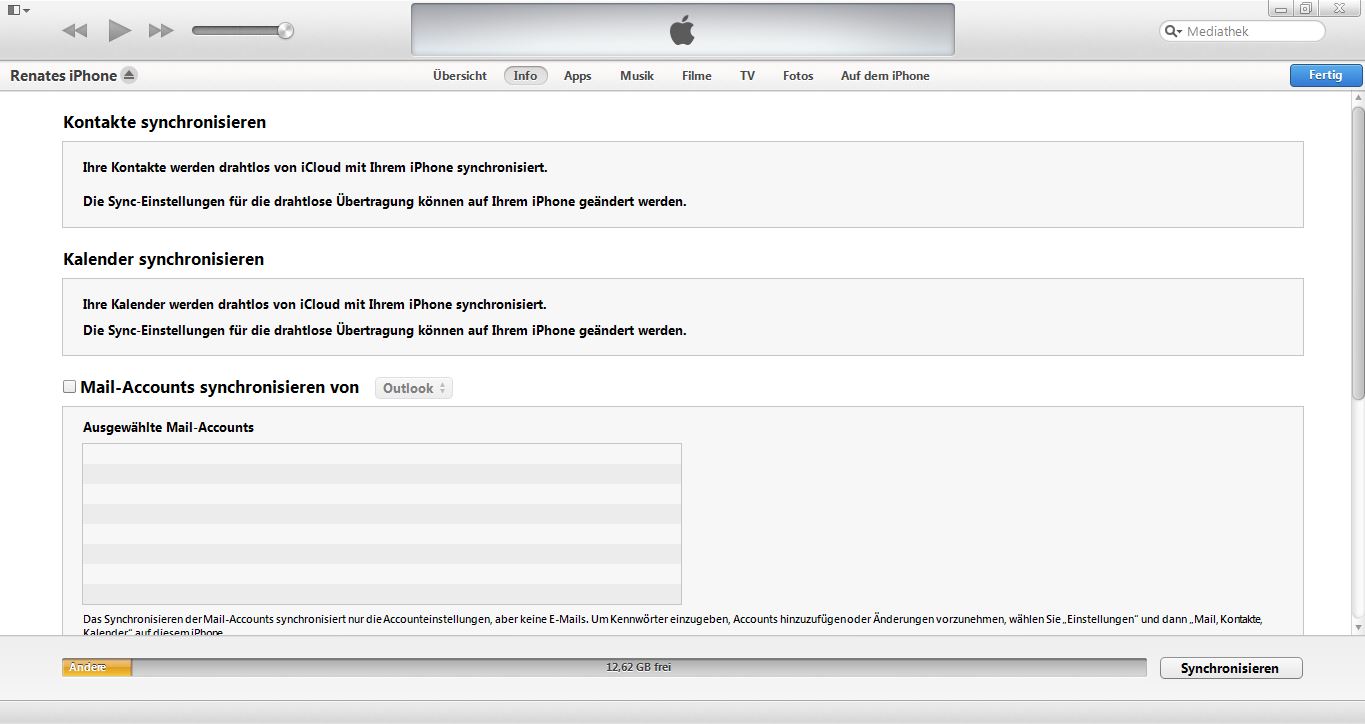
Task: Eject Renates iPhone with eject icon
Action: tap(129, 75)
